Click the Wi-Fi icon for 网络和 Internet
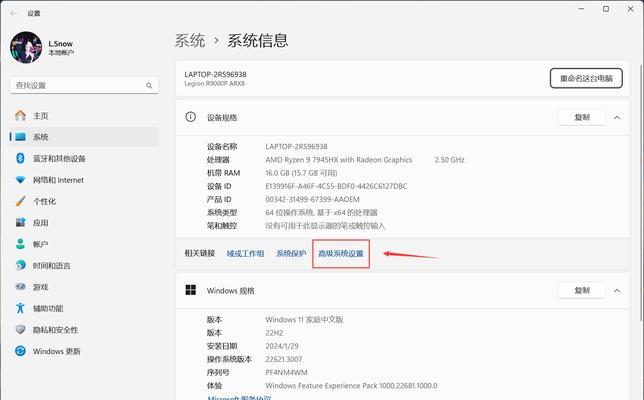This screenshot has width=644, height=400. coord(20,180)
